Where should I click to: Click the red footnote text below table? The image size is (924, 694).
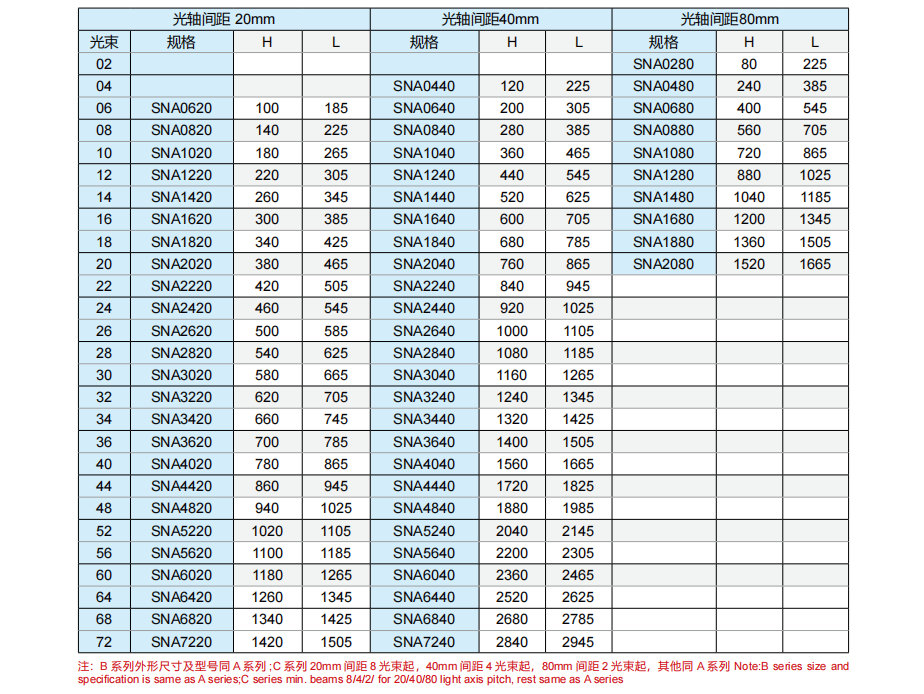(462, 672)
